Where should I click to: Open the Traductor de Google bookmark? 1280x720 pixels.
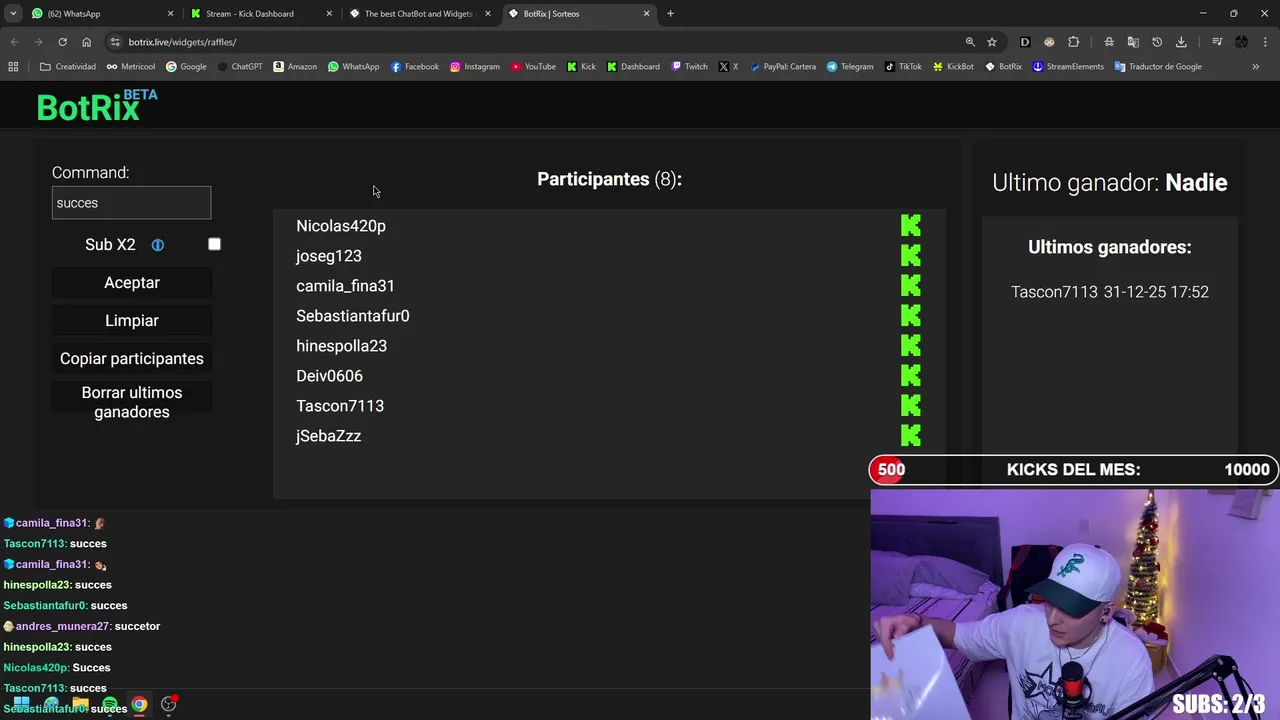pyautogui.click(x=1158, y=67)
